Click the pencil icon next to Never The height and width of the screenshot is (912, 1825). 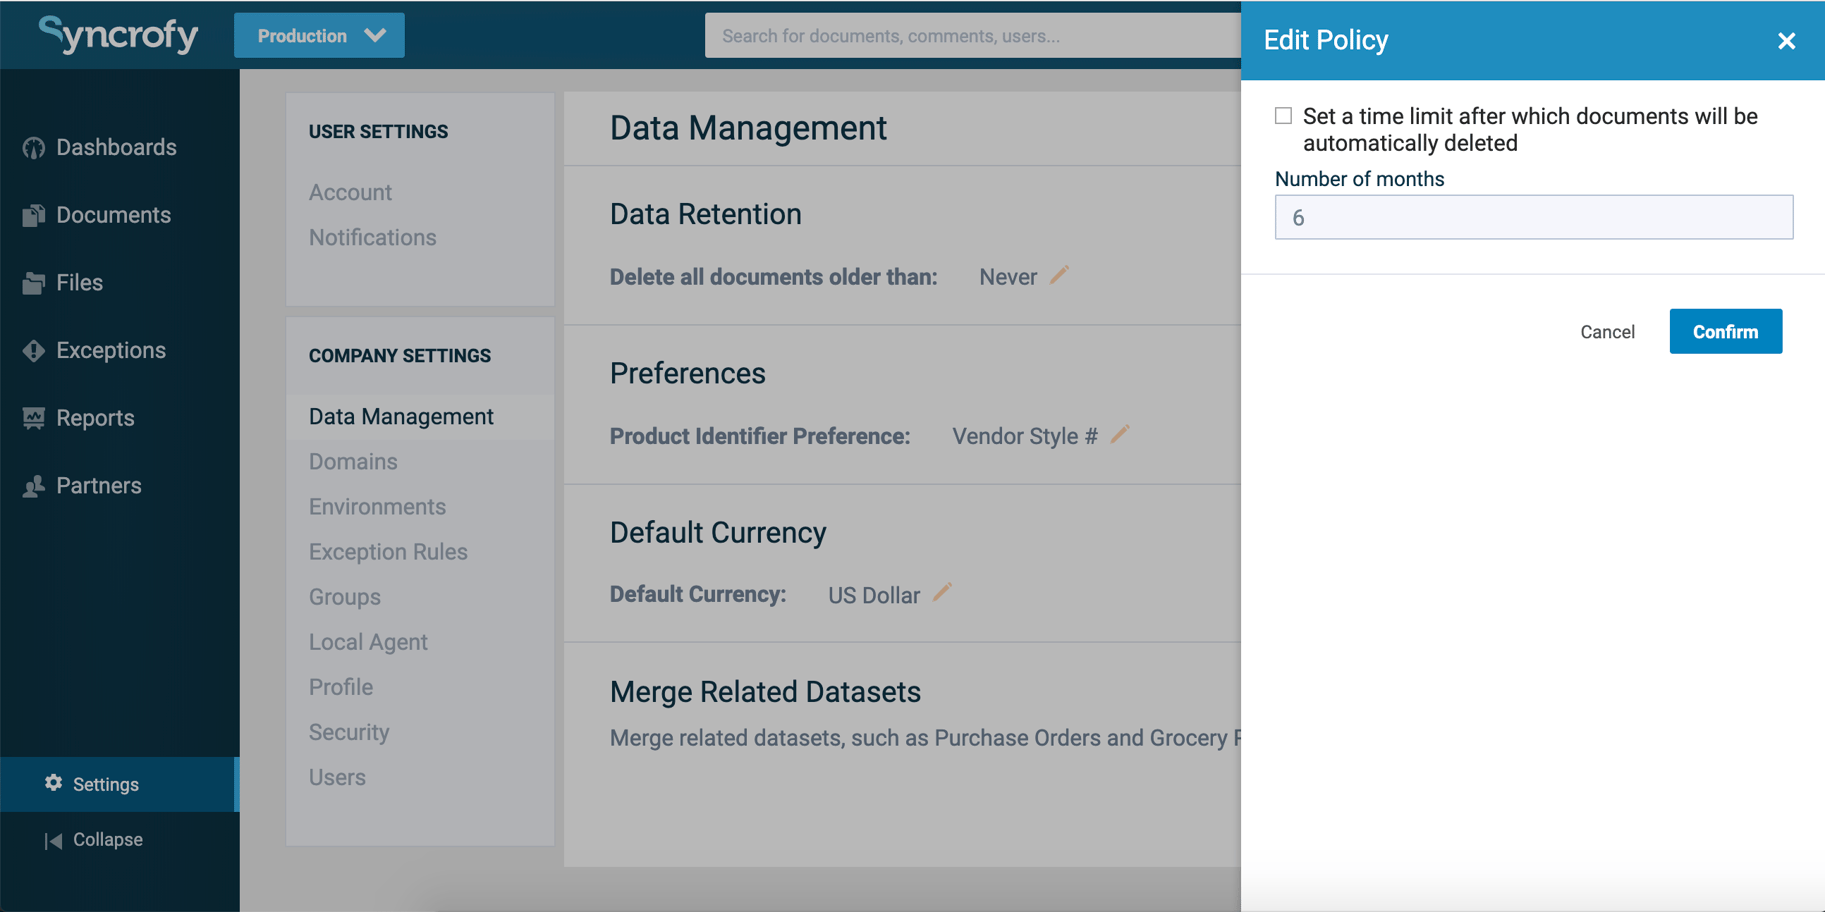tap(1061, 274)
